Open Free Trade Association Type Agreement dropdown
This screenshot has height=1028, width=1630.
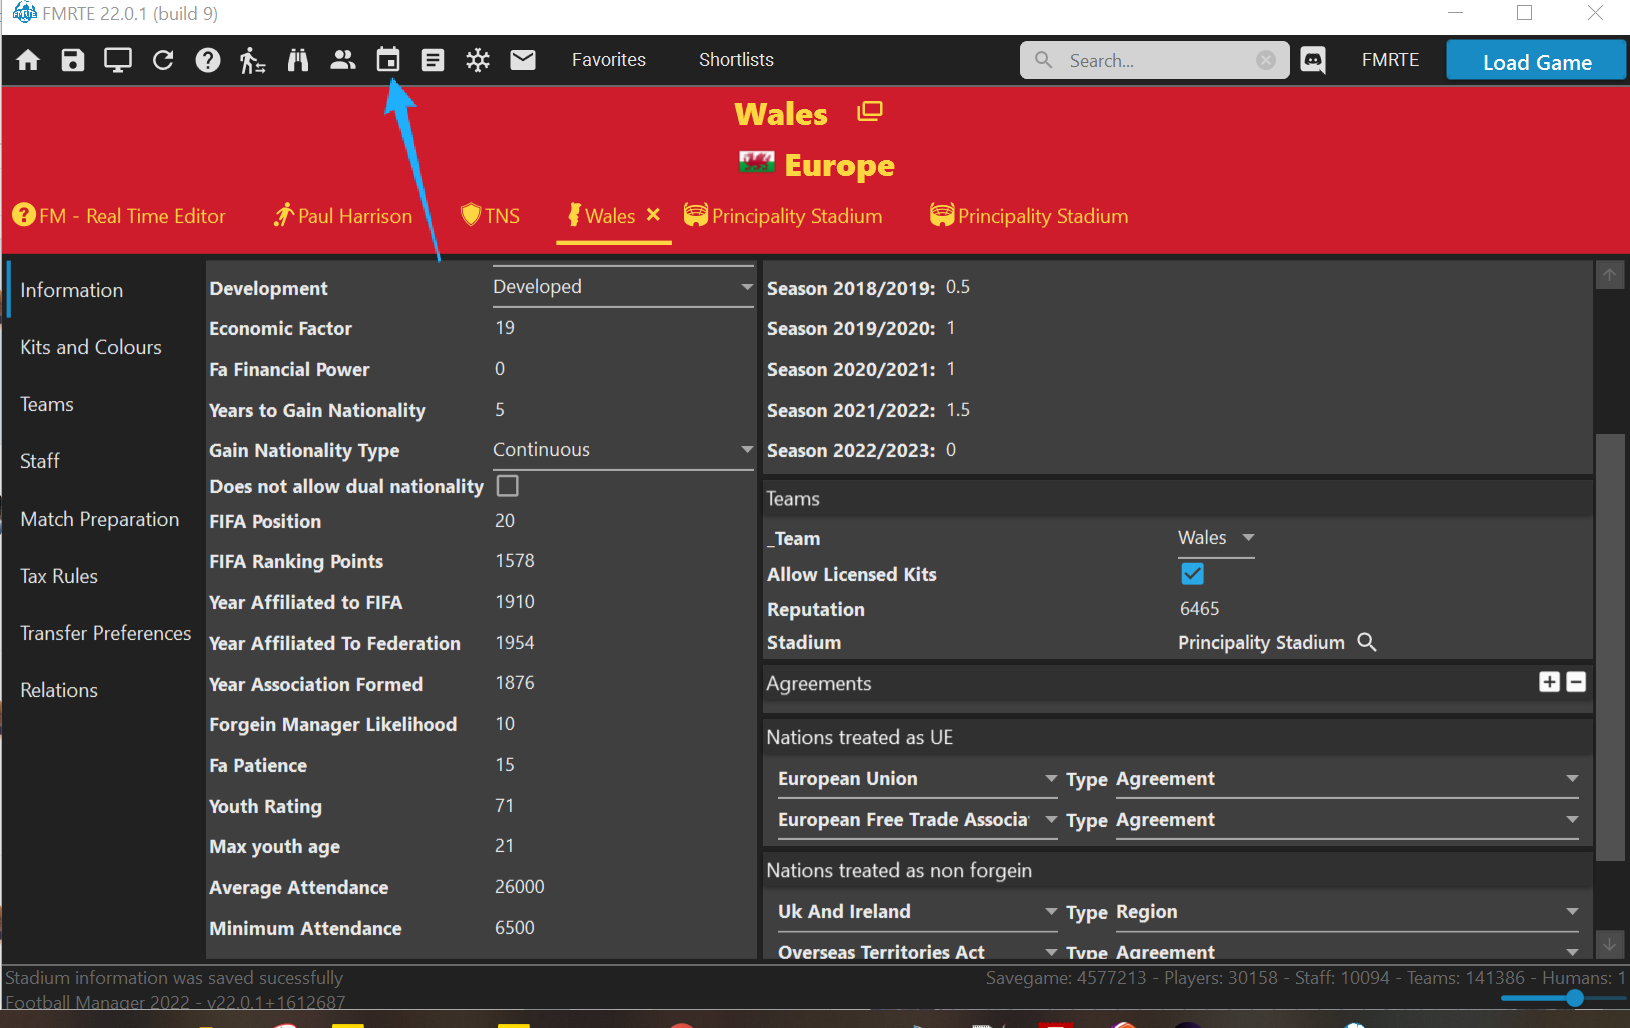point(1347,820)
